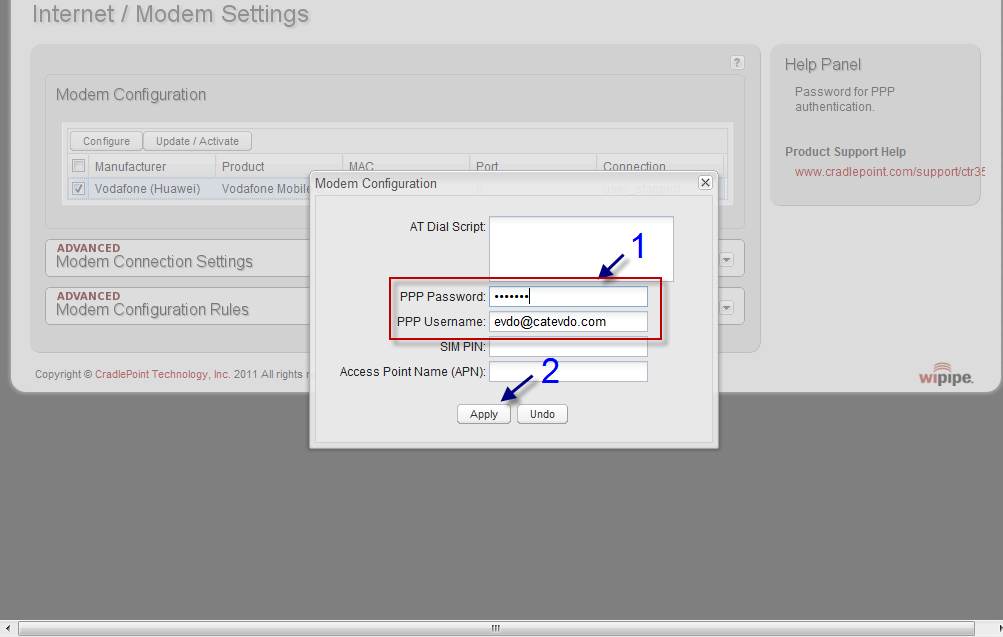Apply the modem configuration
Screen dimensions: 1003x637
pos(484,414)
